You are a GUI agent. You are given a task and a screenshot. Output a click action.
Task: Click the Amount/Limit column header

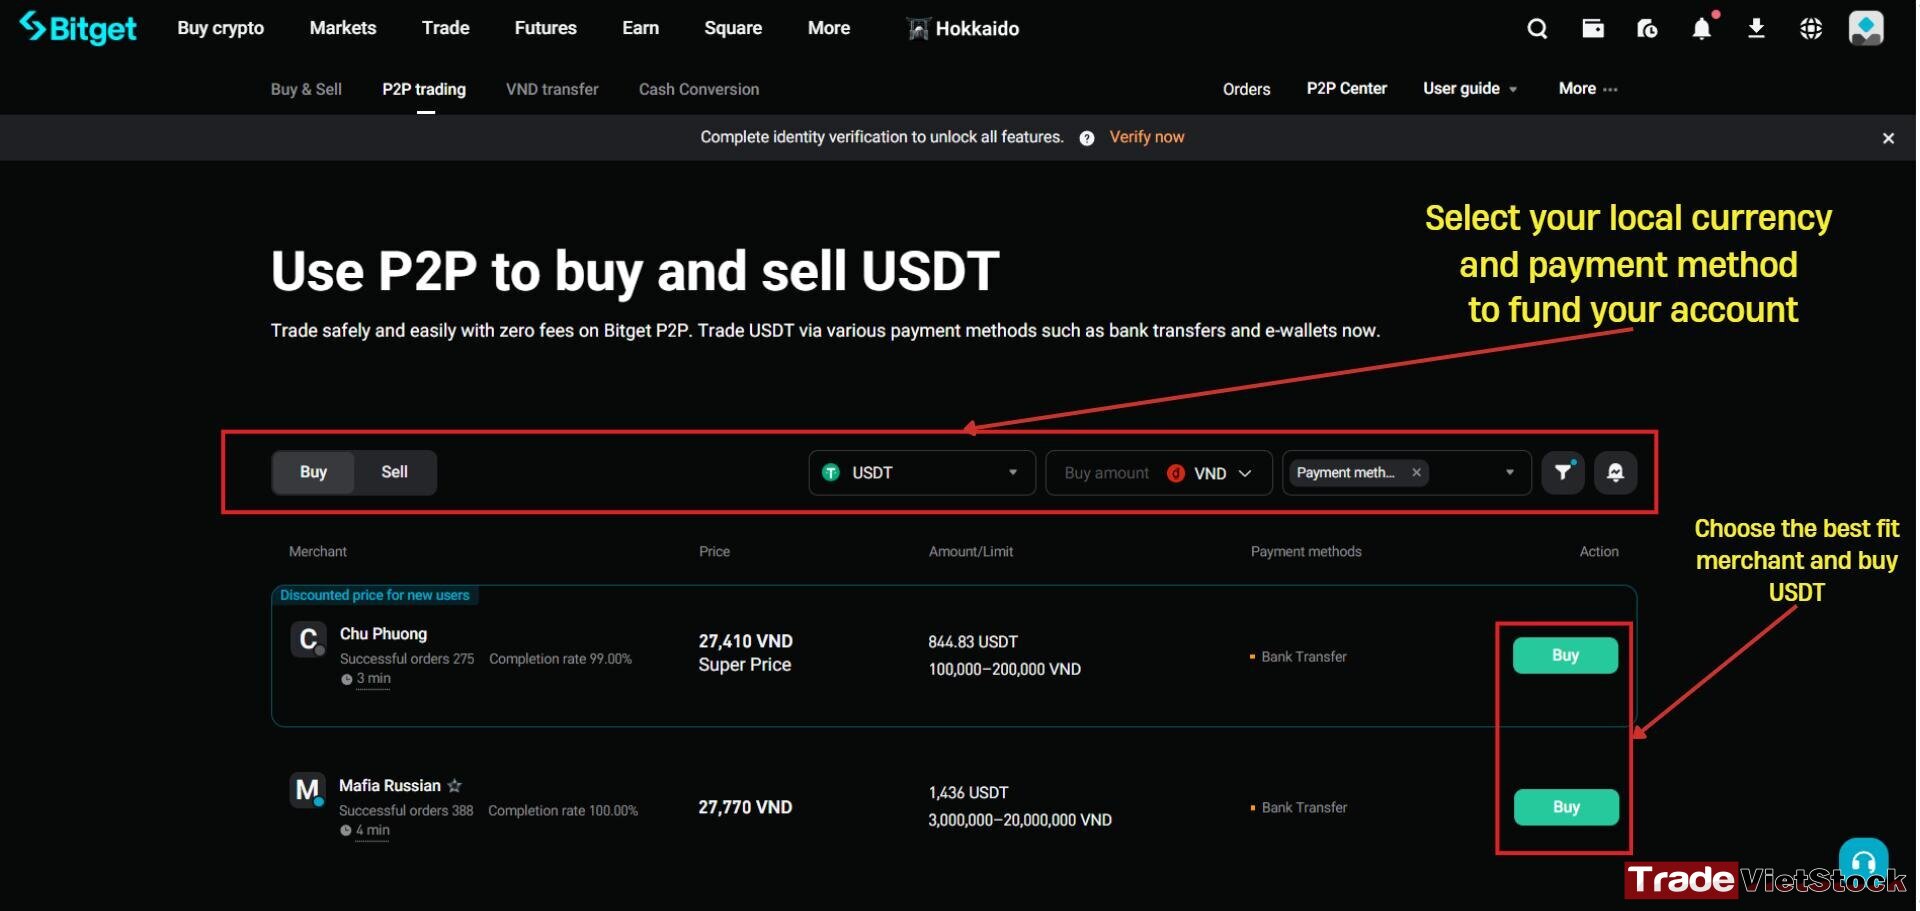click(x=971, y=552)
